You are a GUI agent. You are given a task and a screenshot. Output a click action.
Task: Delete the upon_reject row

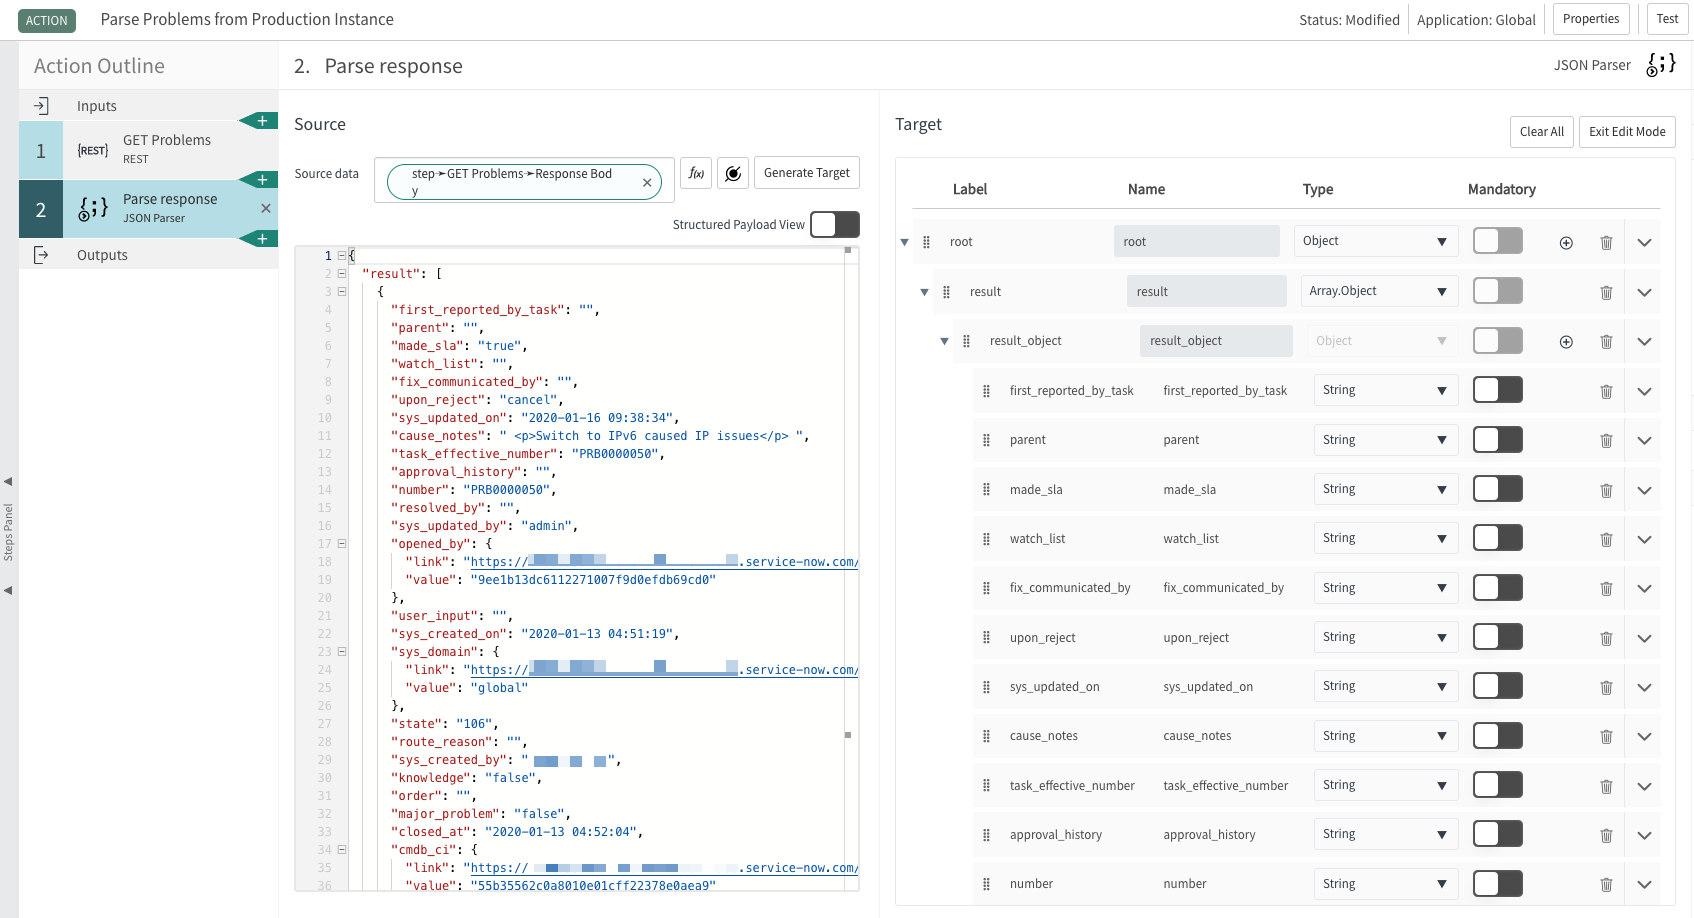click(1606, 639)
